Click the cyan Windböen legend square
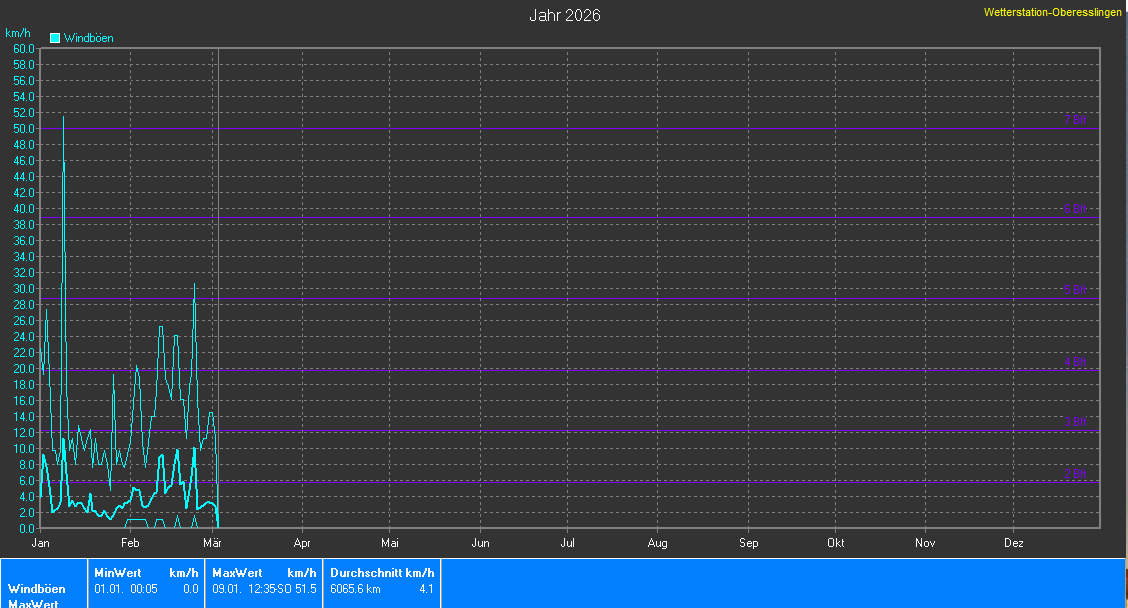Image resolution: width=1128 pixels, height=608 pixels. [55, 38]
